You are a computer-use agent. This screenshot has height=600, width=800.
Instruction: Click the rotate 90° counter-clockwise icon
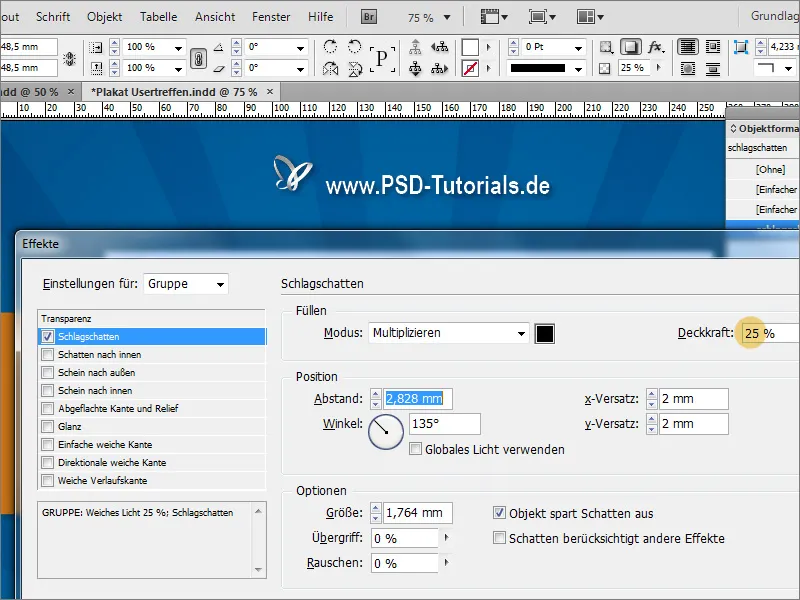[355, 46]
